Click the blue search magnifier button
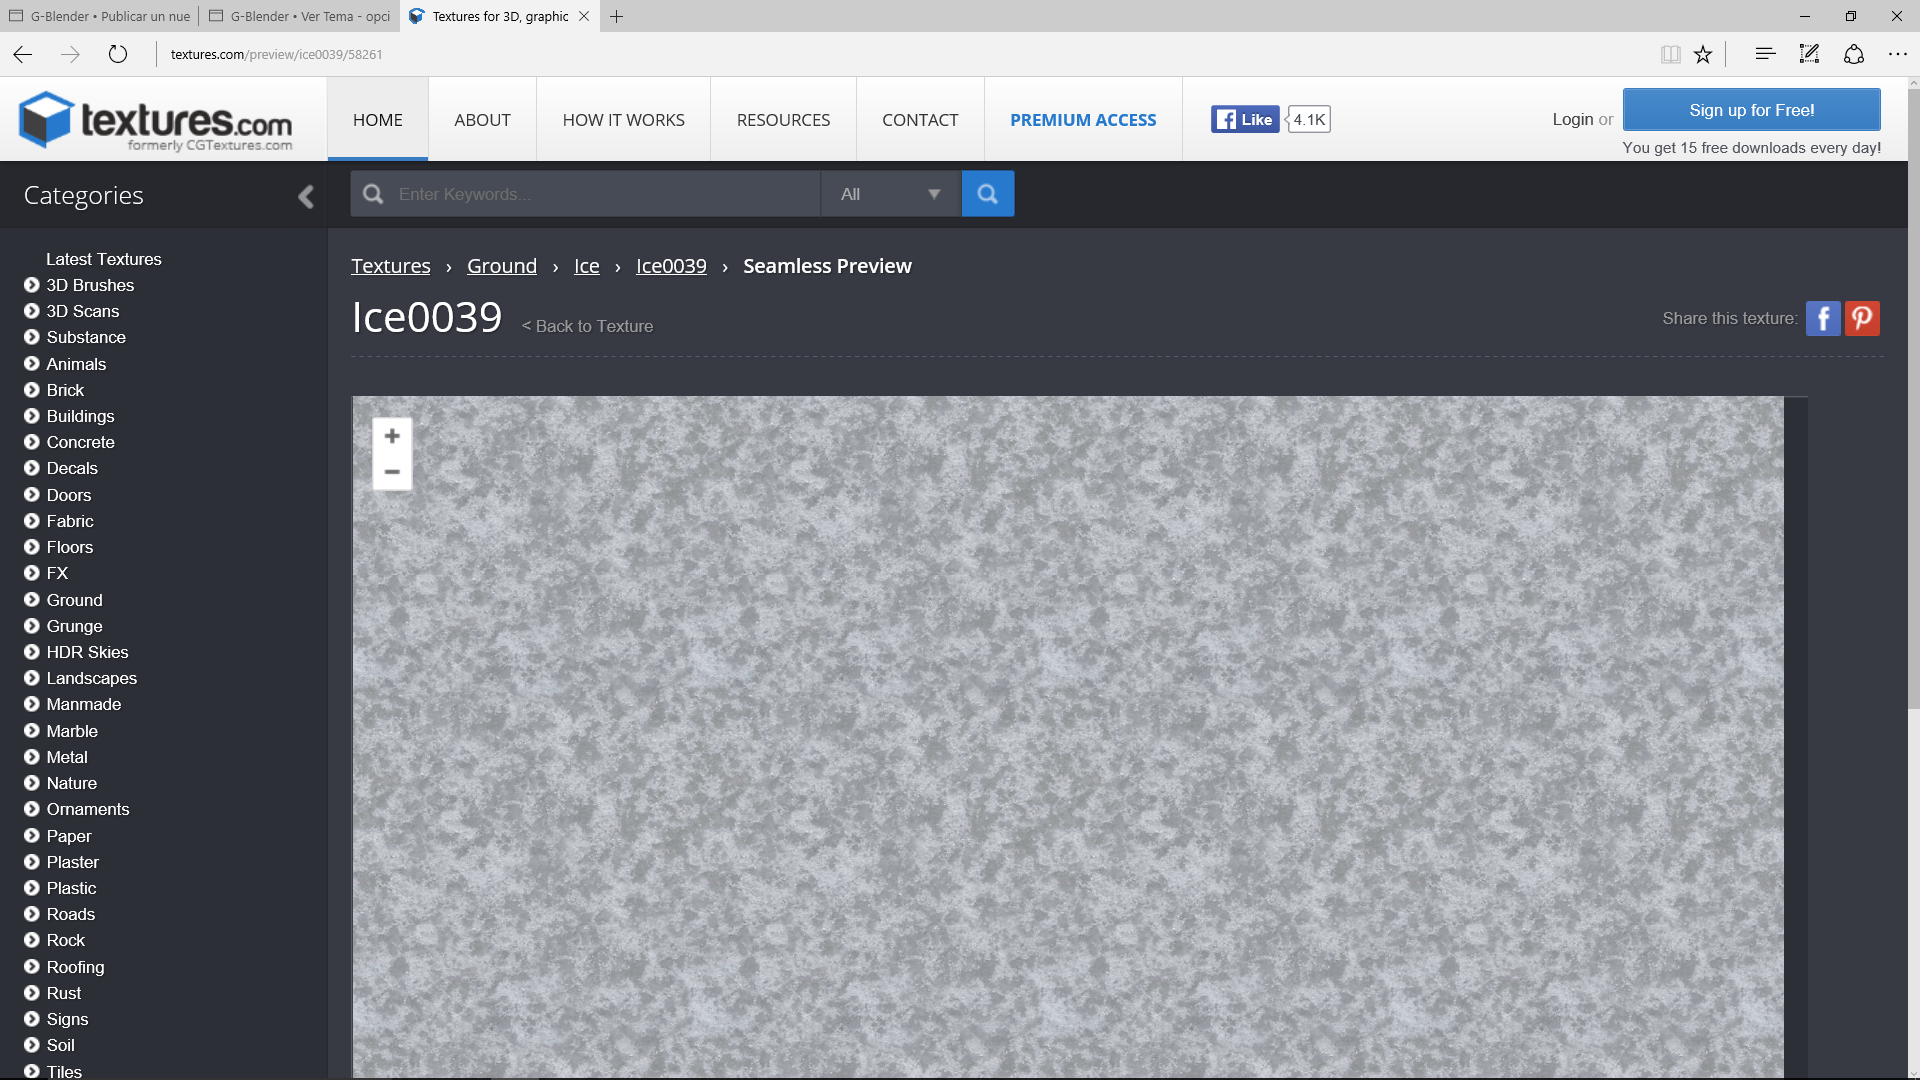Image resolution: width=1920 pixels, height=1080 pixels. tap(987, 194)
